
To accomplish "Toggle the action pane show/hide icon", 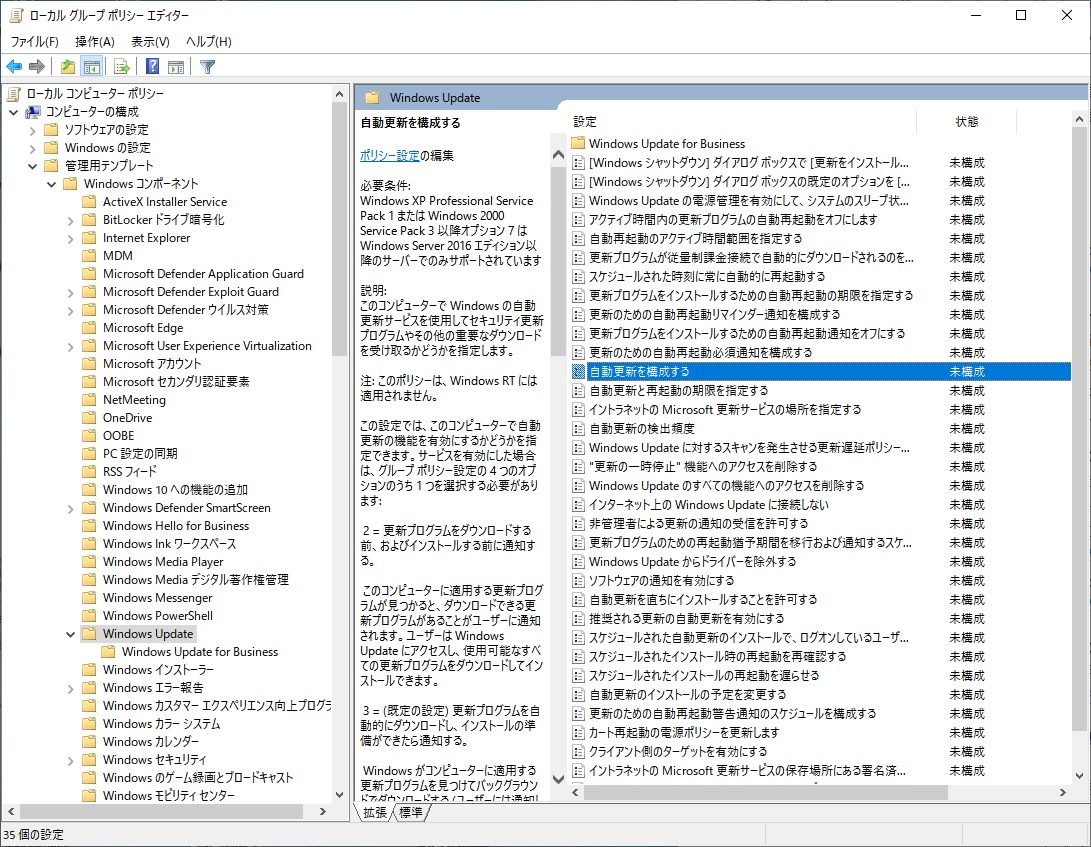I will 177,67.
